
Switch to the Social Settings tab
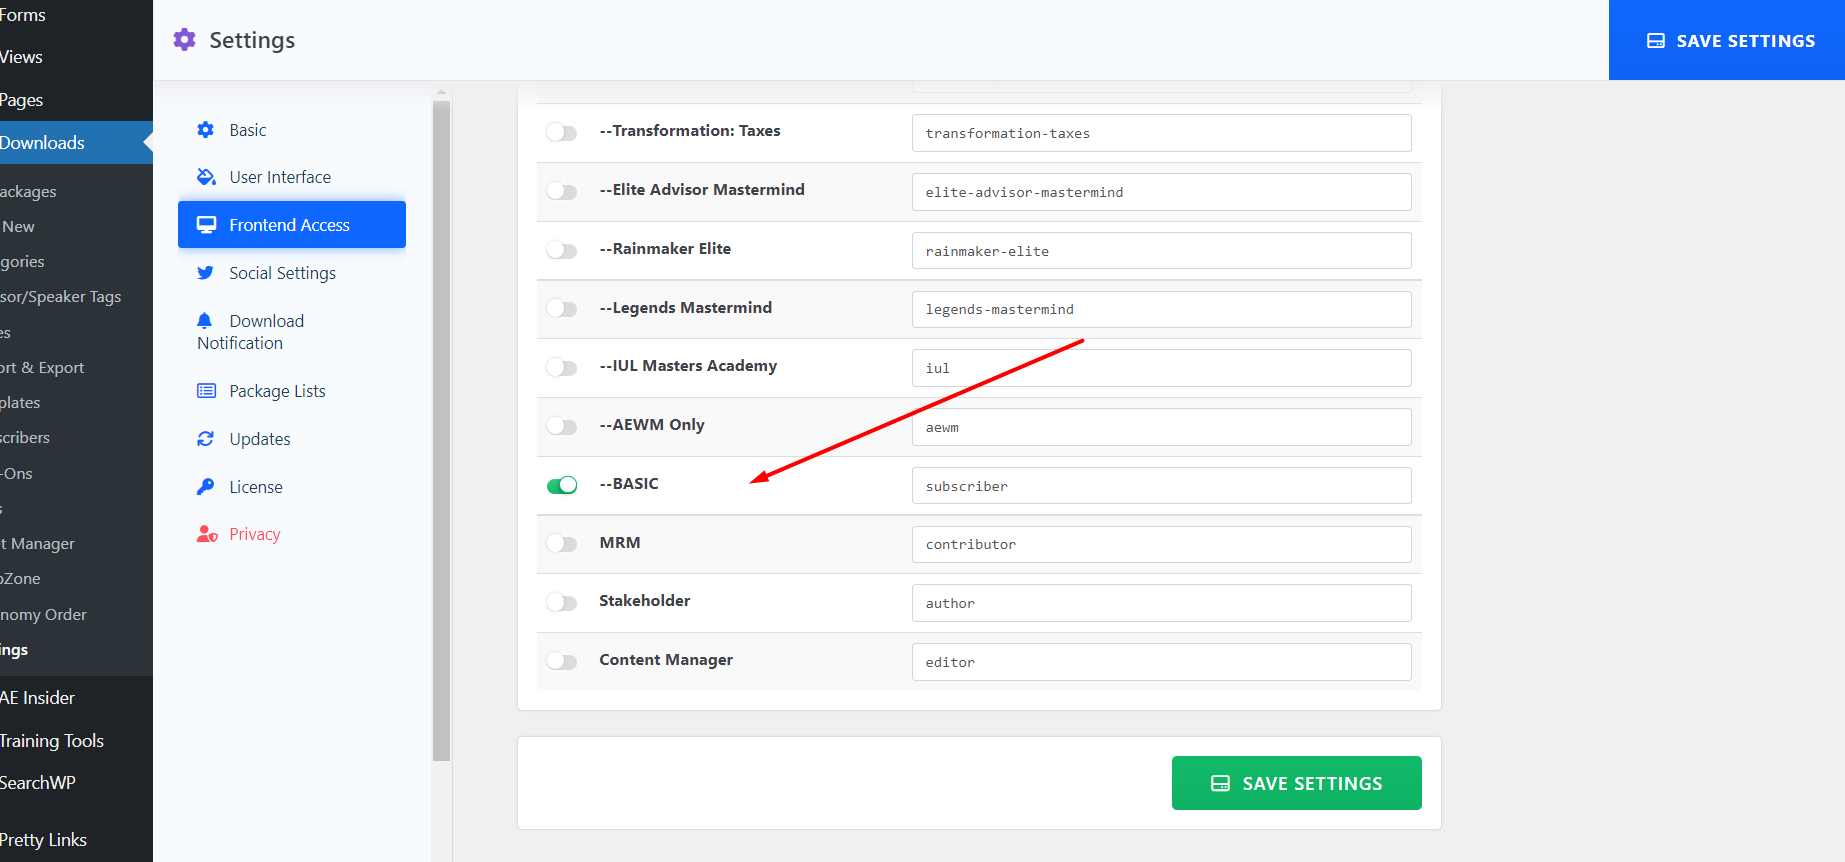[x=292, y=273]
